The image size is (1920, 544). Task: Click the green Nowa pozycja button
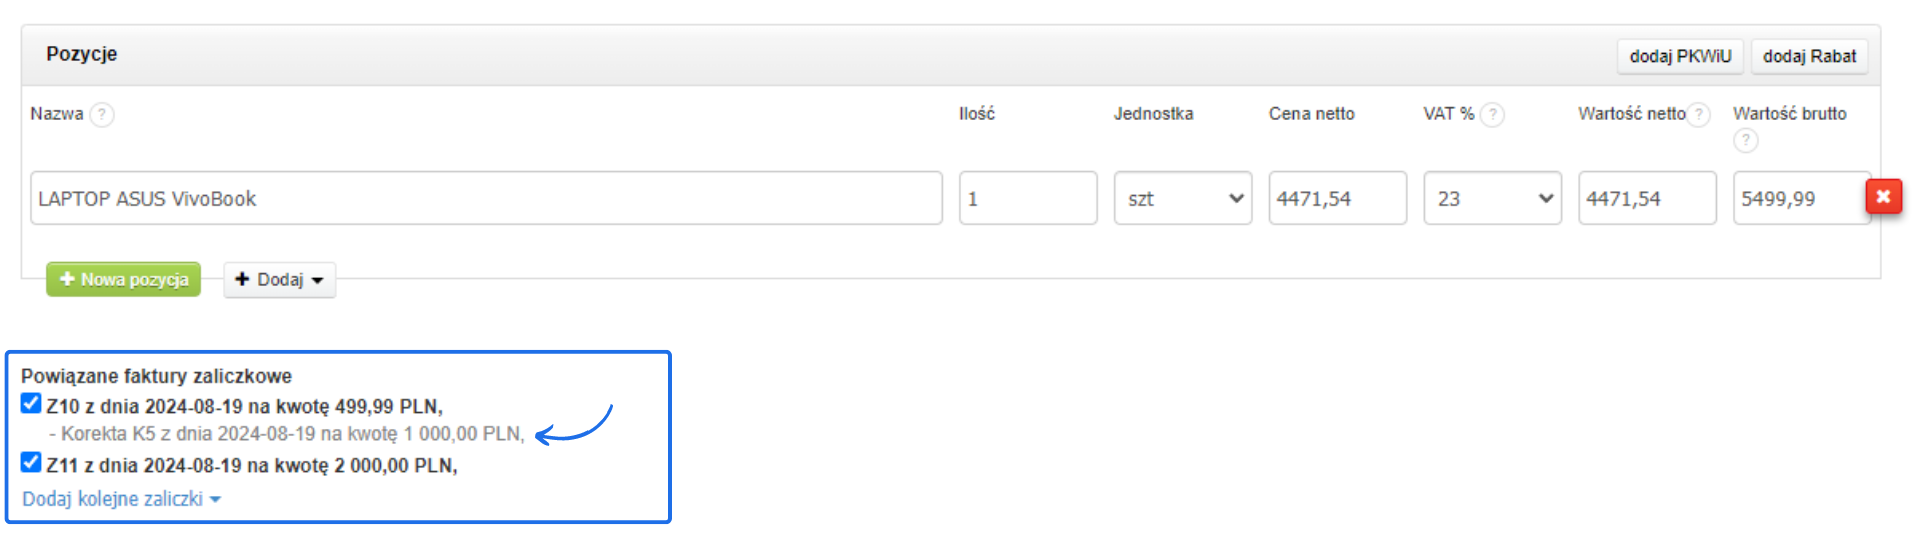click(124, 280)
